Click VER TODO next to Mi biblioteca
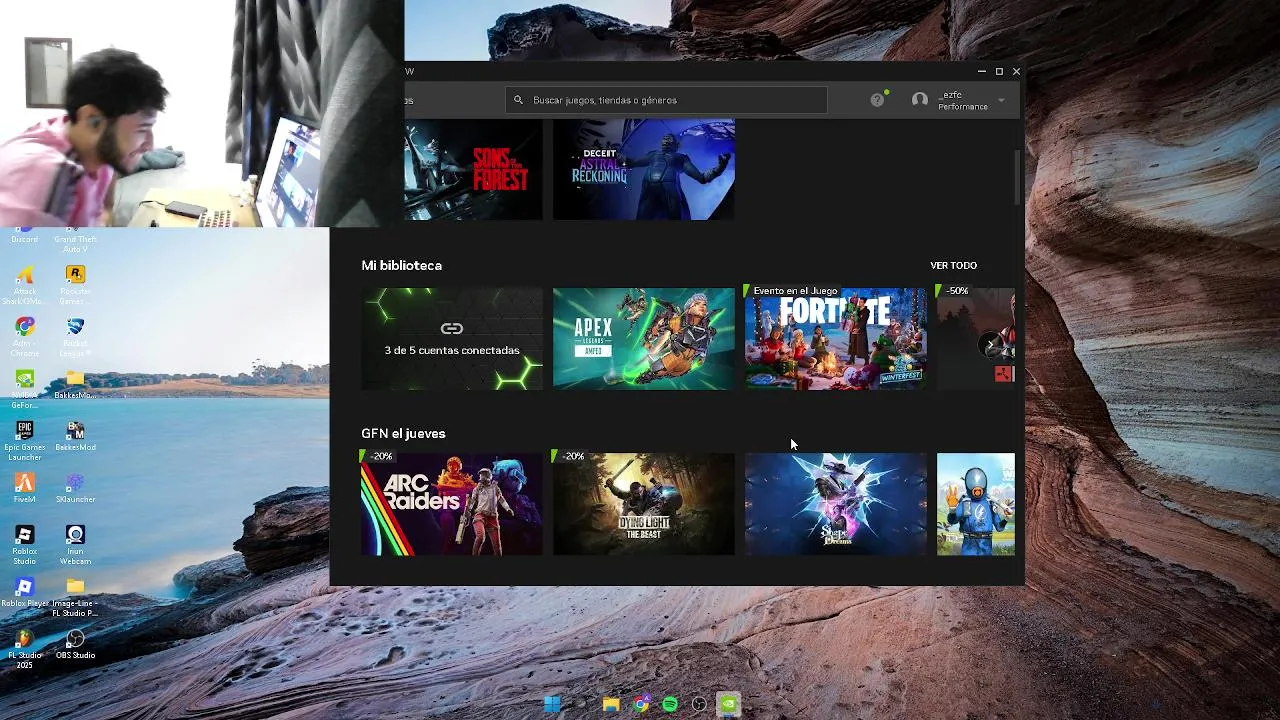 coord(953,265)
